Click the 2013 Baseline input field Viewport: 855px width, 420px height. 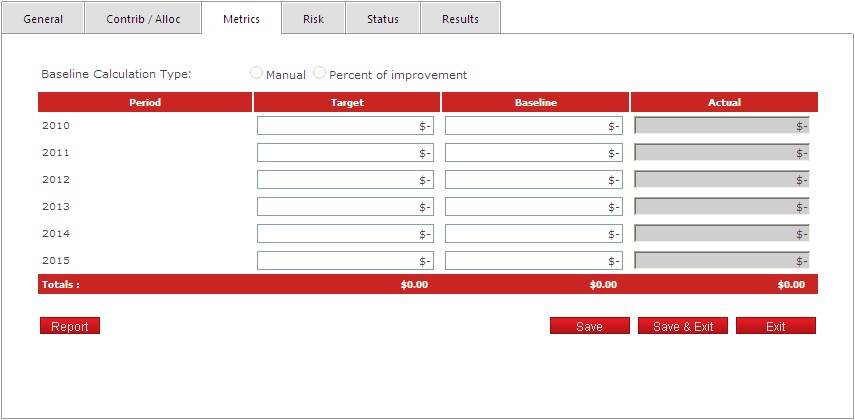pyautogui.click(x=533, y=207)
